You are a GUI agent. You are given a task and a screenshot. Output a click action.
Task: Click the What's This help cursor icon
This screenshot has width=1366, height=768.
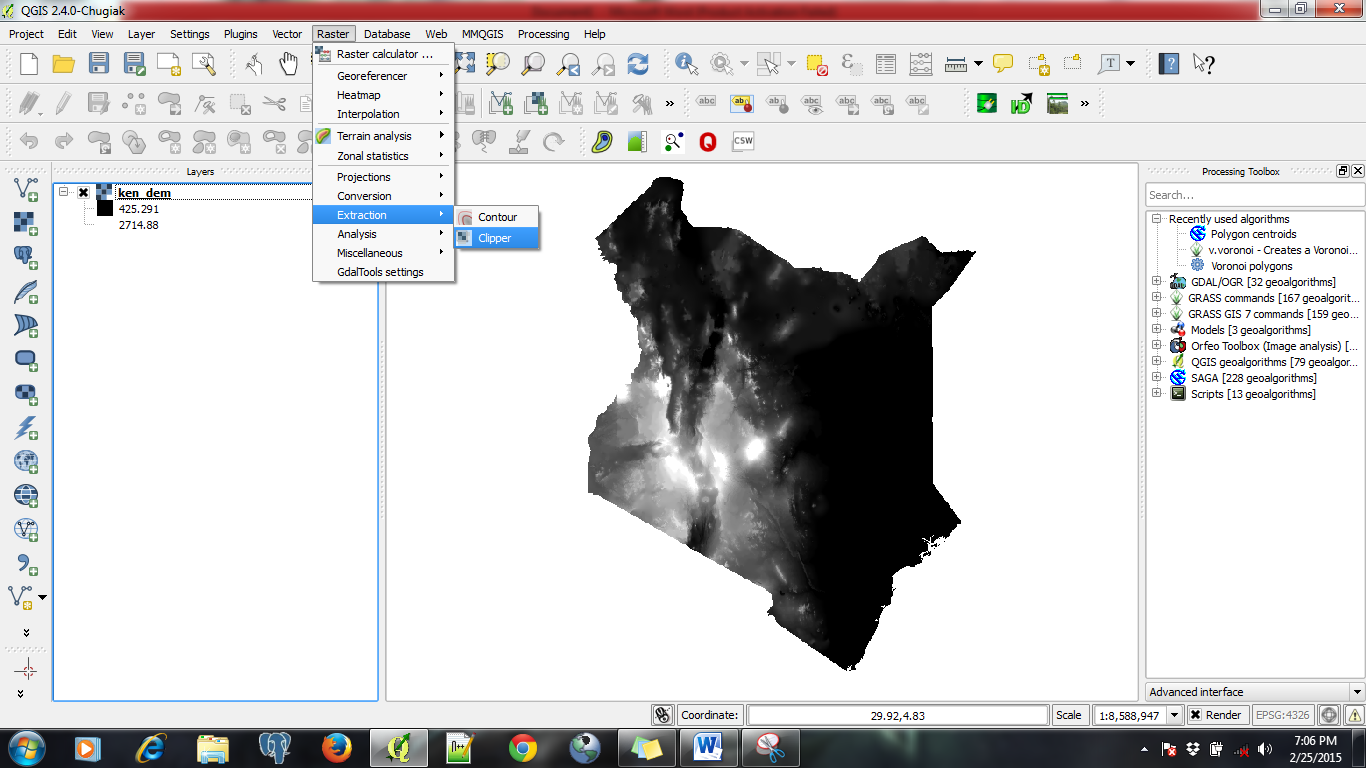[1203, 64]
